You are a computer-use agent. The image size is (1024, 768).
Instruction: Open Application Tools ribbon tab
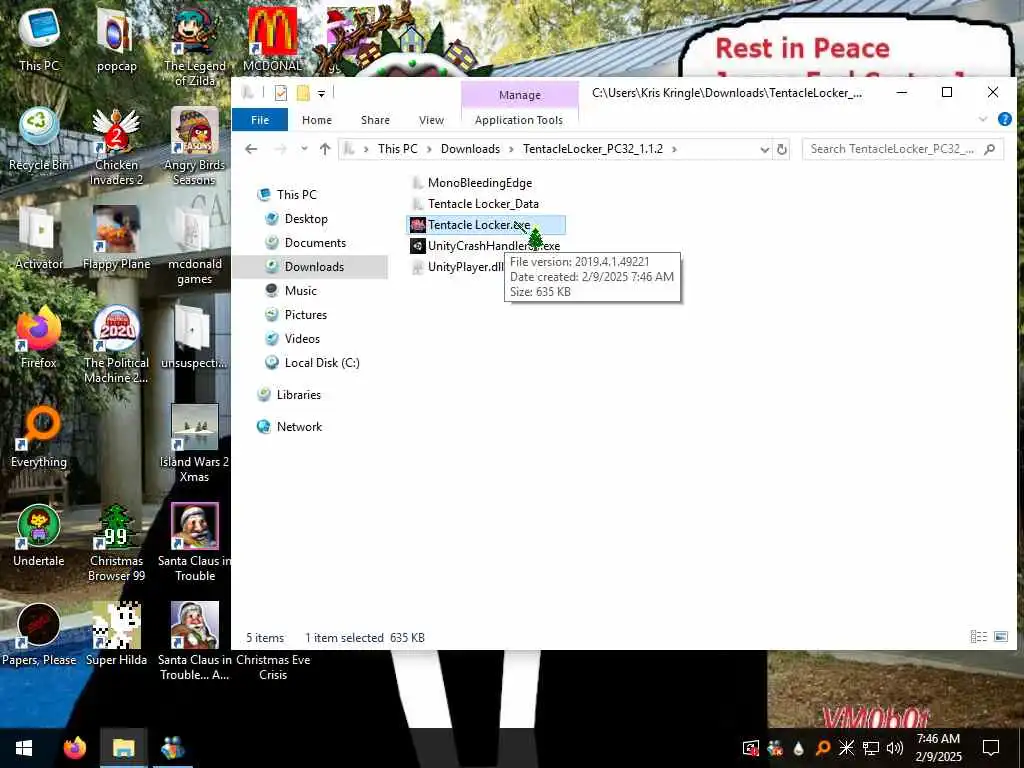pos(519,120)
